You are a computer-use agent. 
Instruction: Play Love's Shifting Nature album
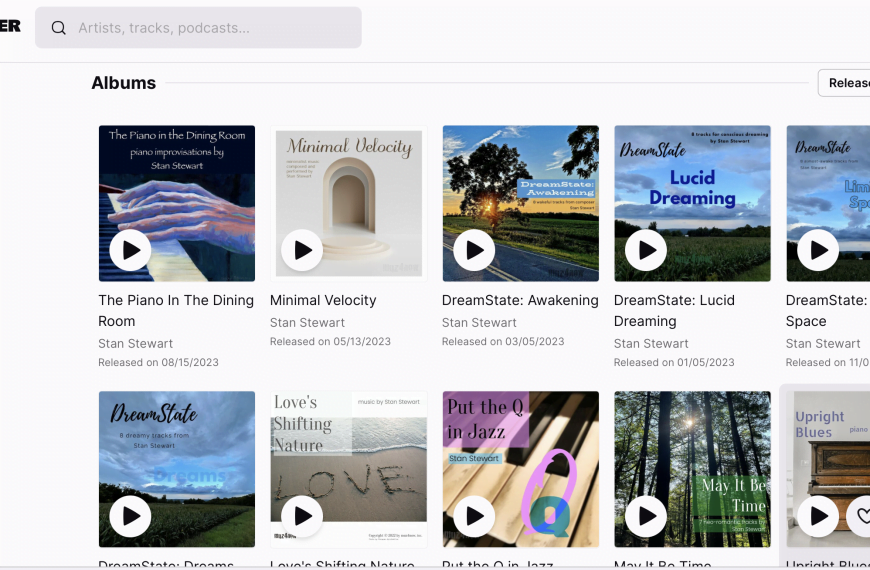pyautogui.click(x=302, y=516)
